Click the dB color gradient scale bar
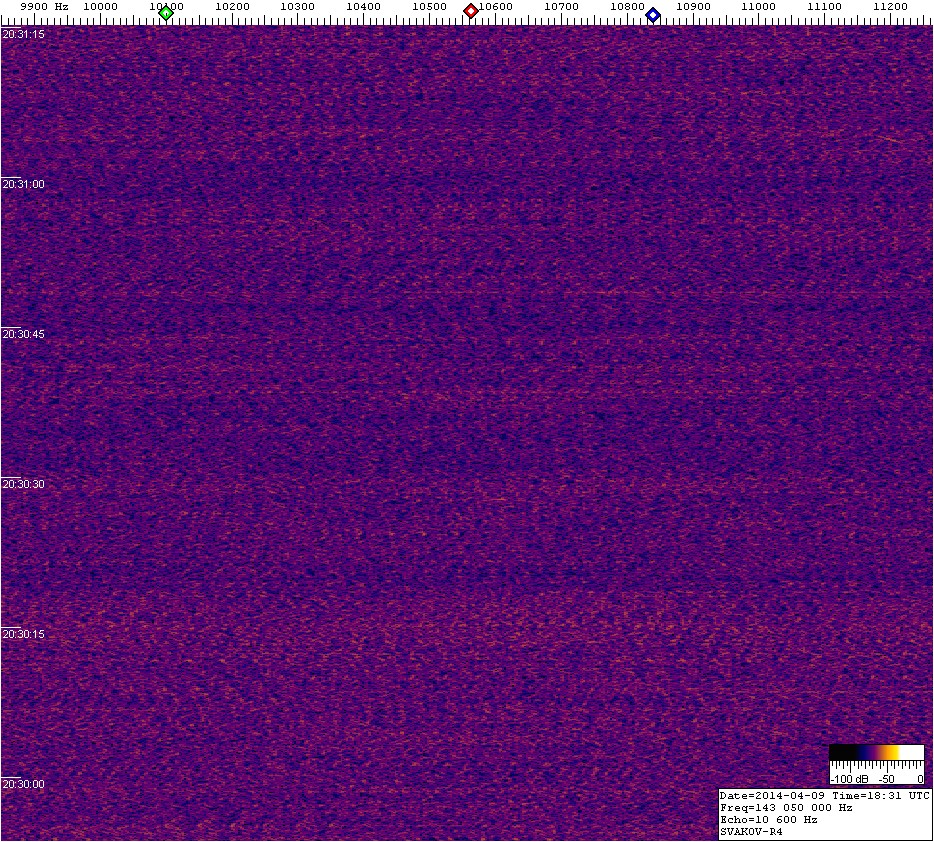This screenshot has width=934, height=842. (876, 753)
